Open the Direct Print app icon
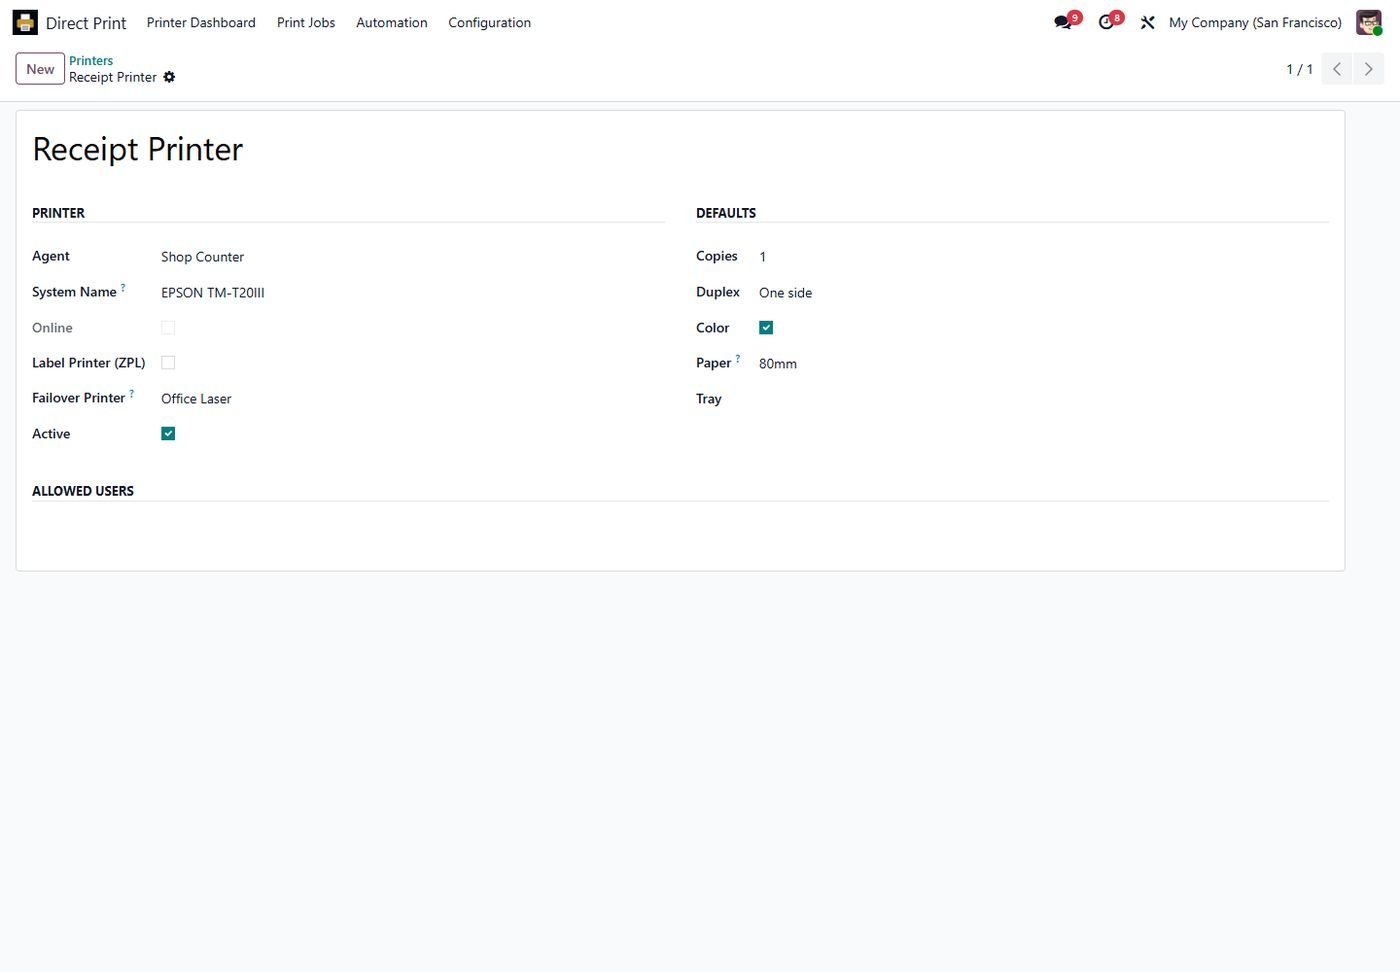 pos(25,22)
